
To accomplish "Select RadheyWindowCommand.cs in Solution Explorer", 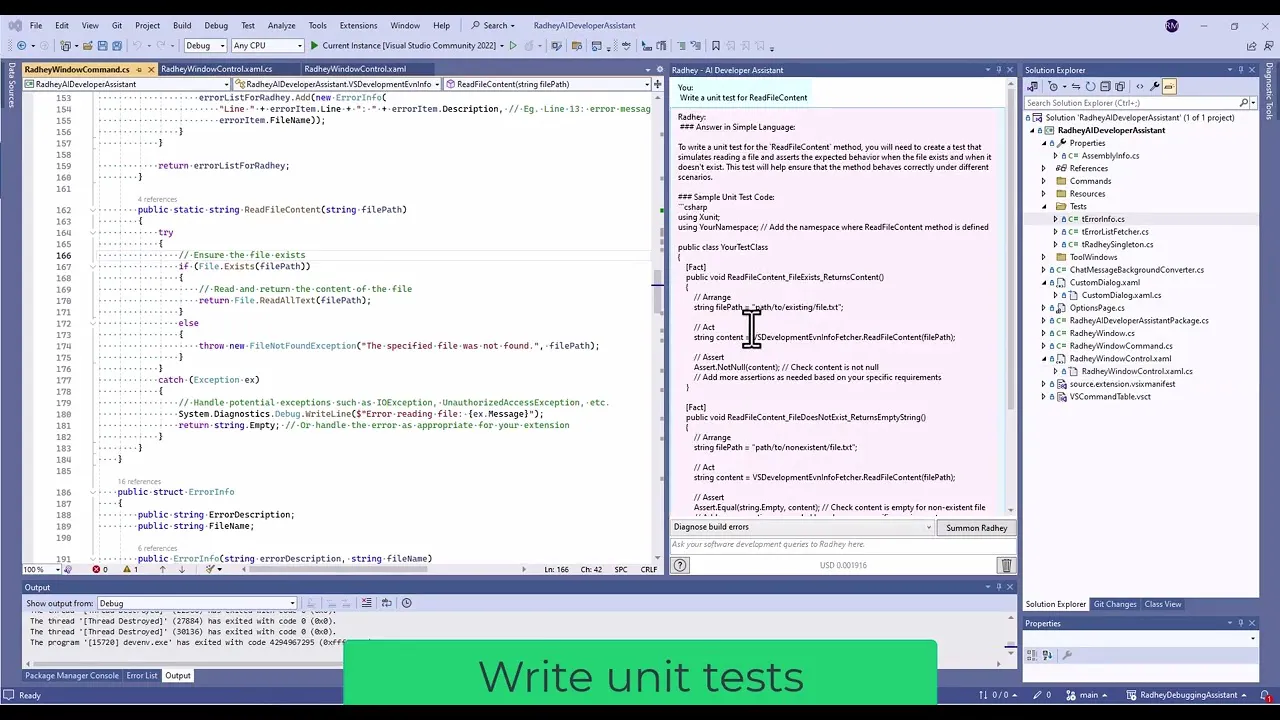I will (1121, 346).
